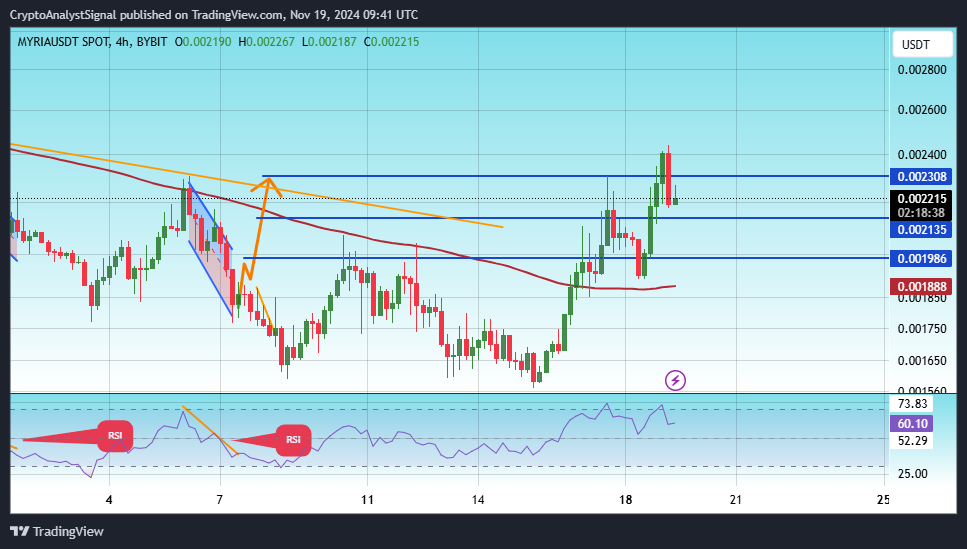Image resolution: width=967 pixels, height=549 pixels.
Task: Click the date 18 on time axis
Action: pyautogui.click(x=625, y=499)
